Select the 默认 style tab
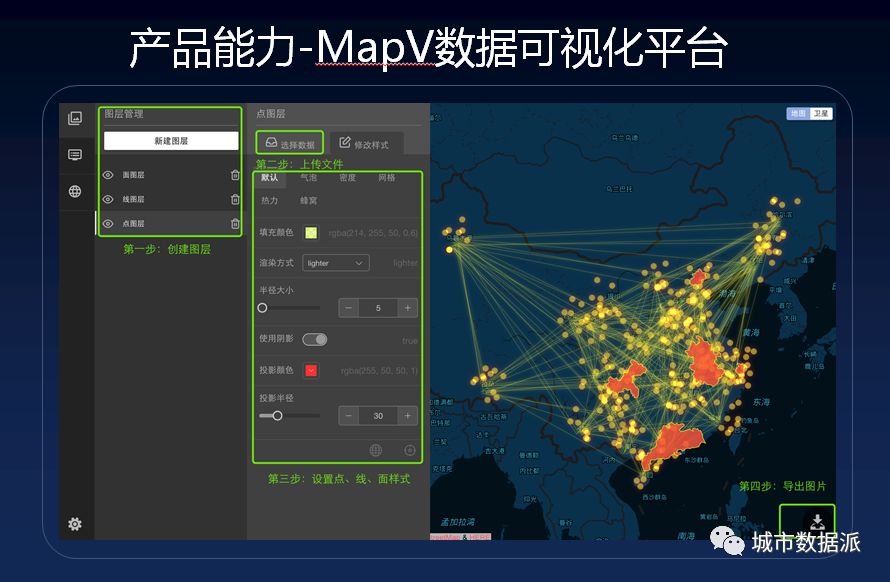 click(270, 178)
